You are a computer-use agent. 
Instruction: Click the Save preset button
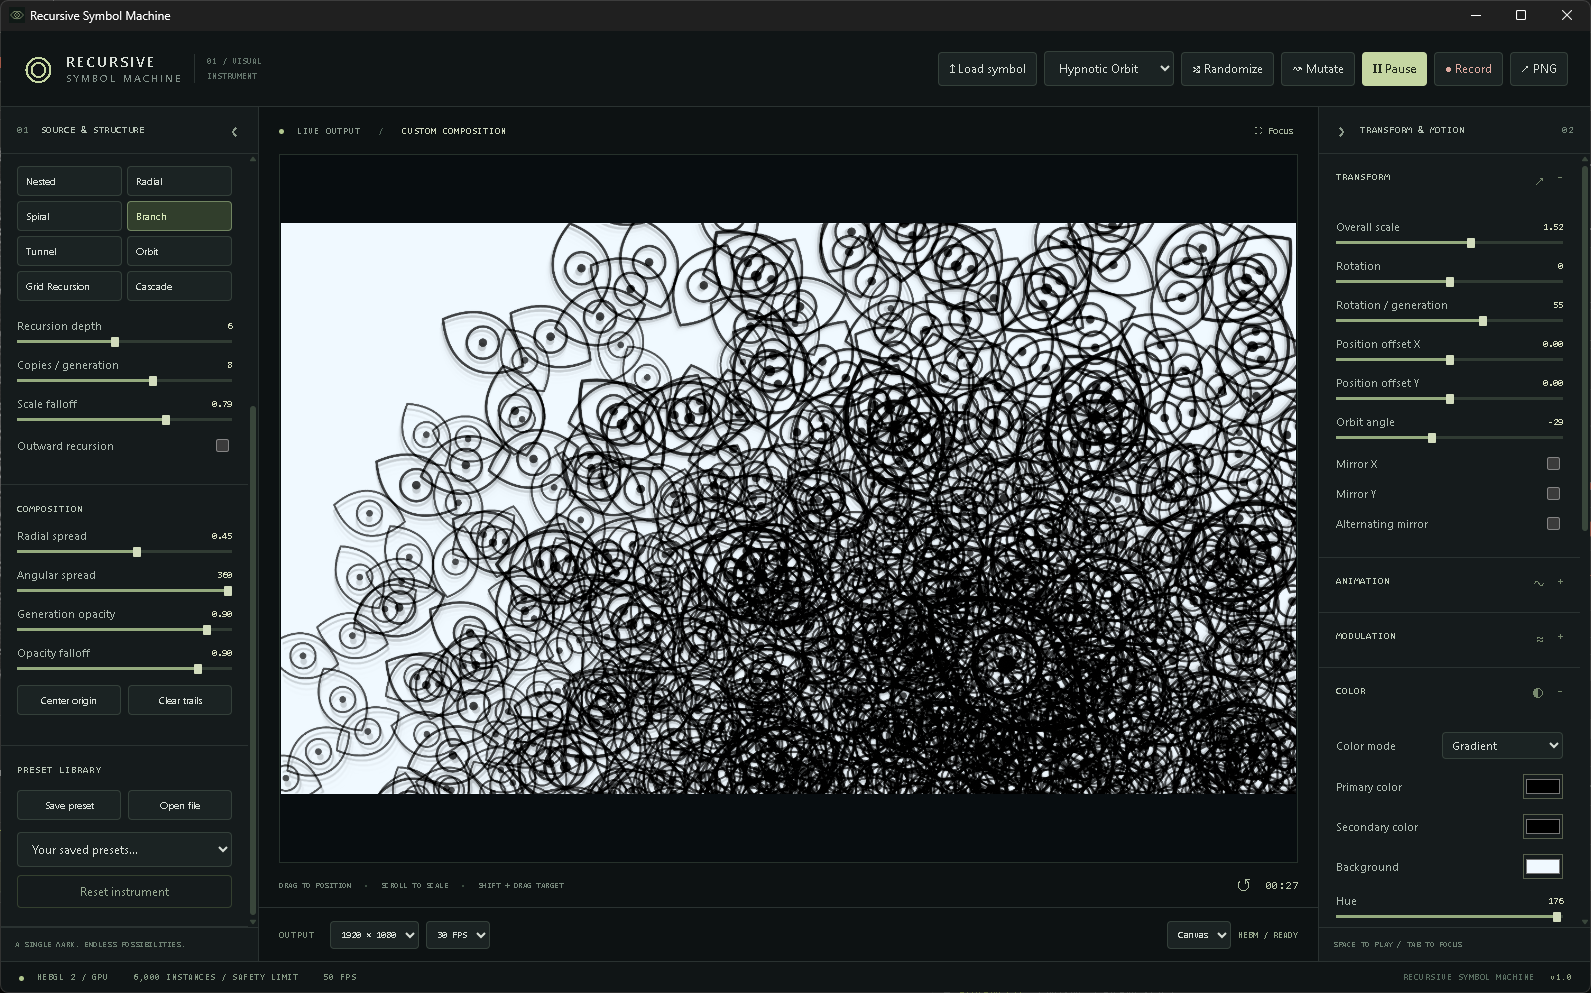tap(69, 806)
